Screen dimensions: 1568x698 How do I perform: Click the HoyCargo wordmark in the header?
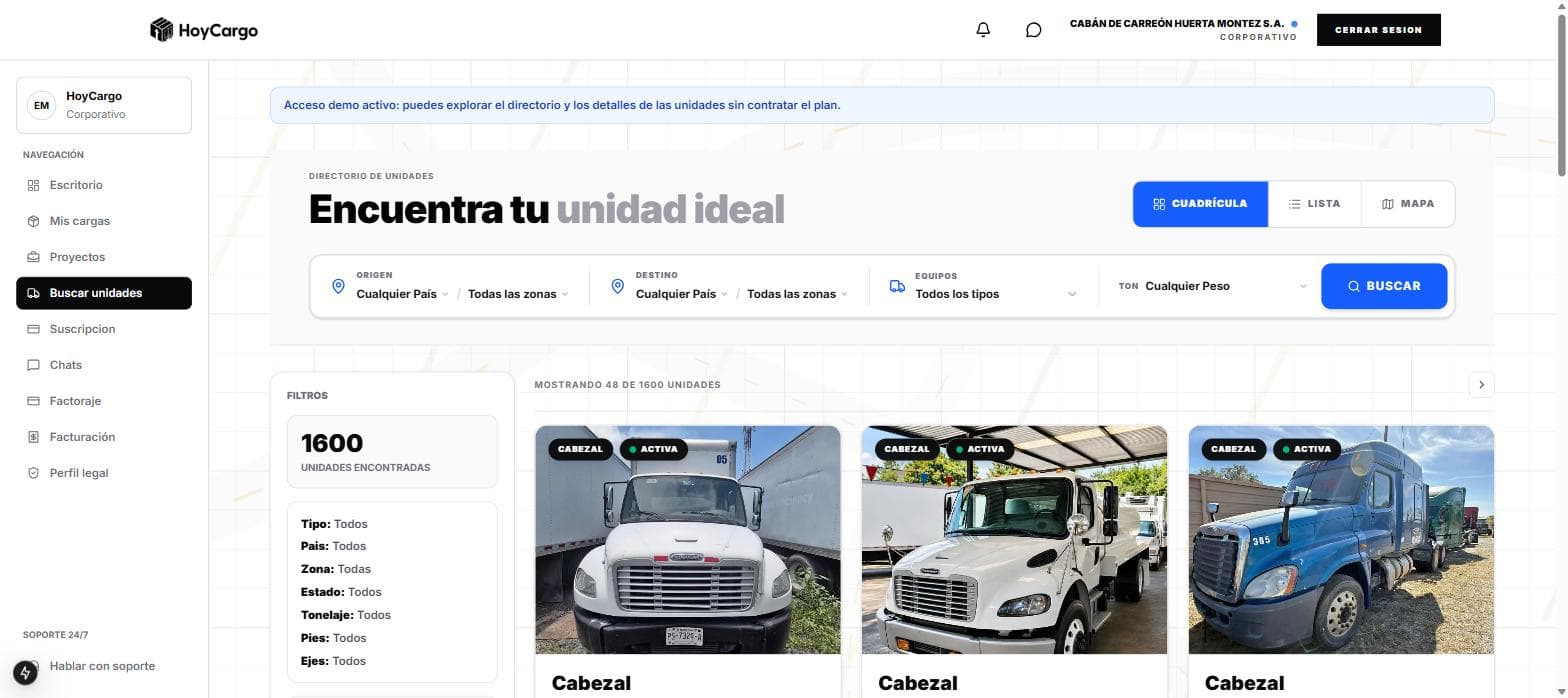pyautogui.click(x=218, y=31)
